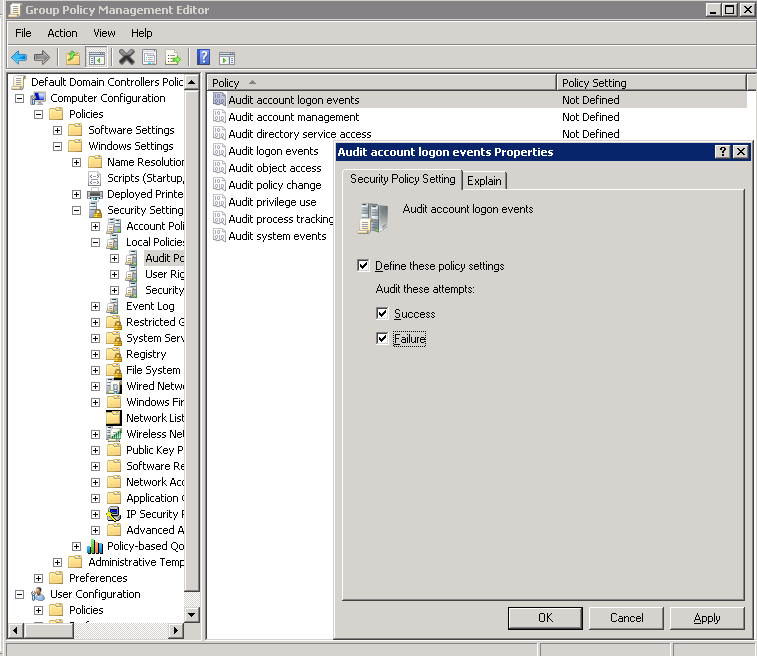Toggle the Failure checkbox
757x656 pixels.
click(382, 338)
